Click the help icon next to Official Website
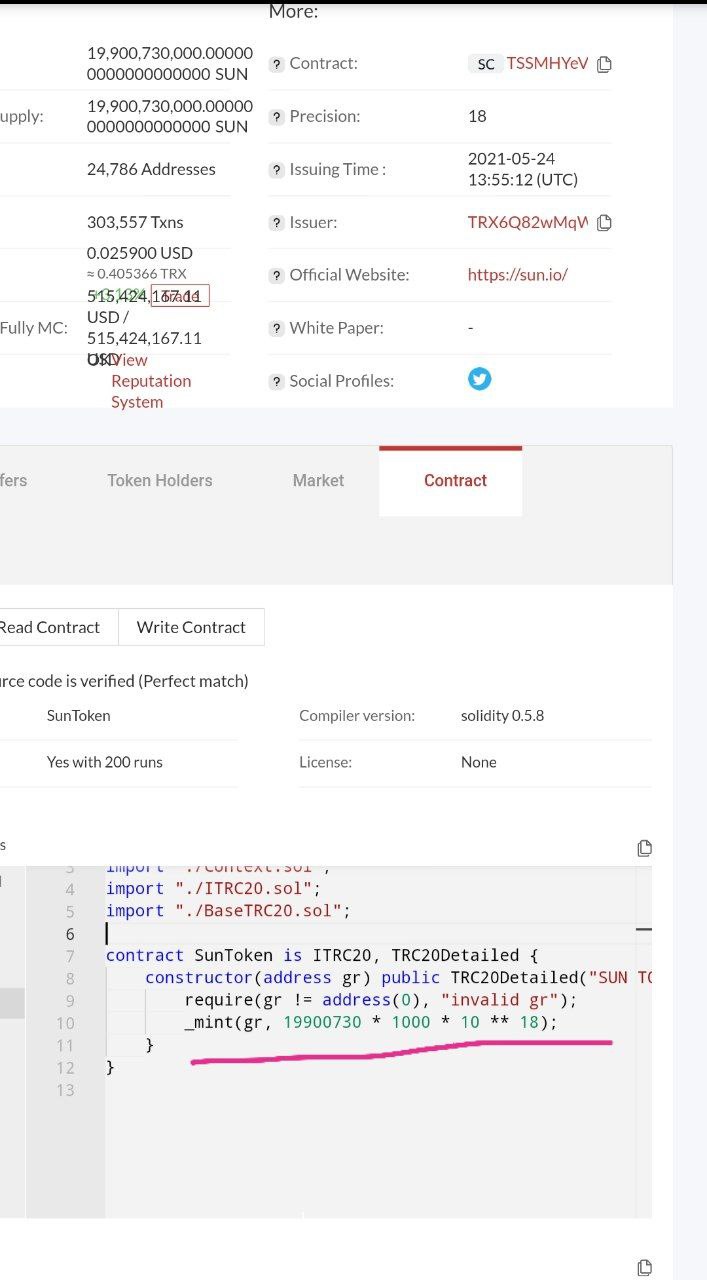 277,275
